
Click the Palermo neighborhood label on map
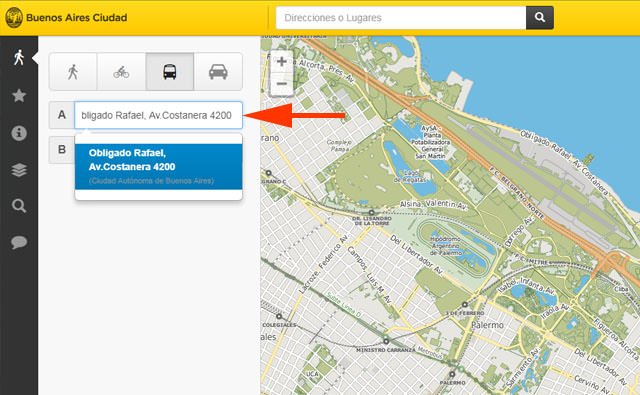(x=487, y=325)
